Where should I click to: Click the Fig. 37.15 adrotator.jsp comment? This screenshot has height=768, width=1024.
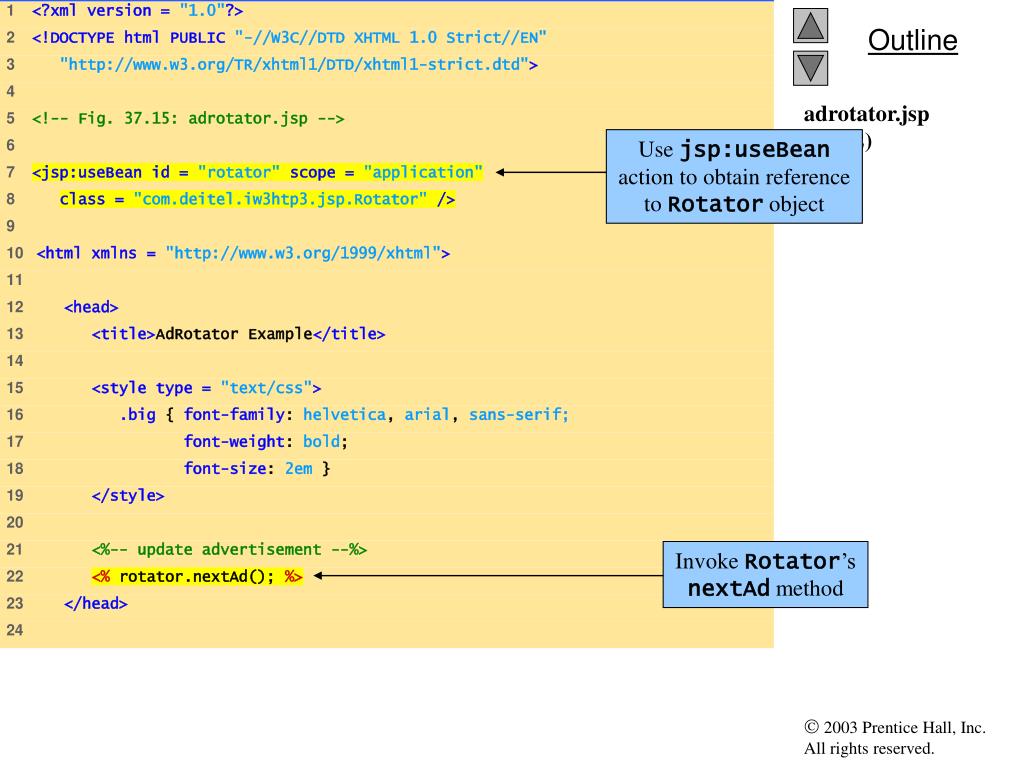188,119
